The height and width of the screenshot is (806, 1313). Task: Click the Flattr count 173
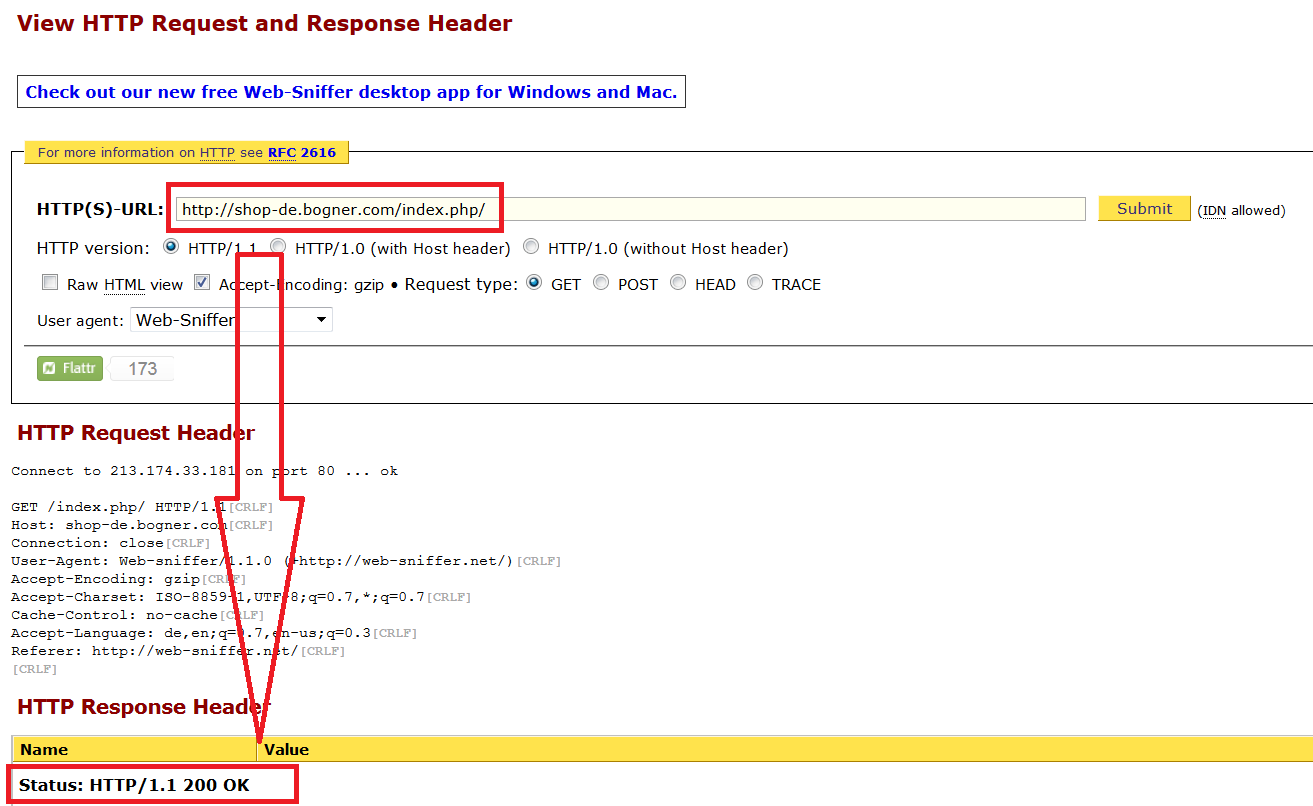coord(142,369)
